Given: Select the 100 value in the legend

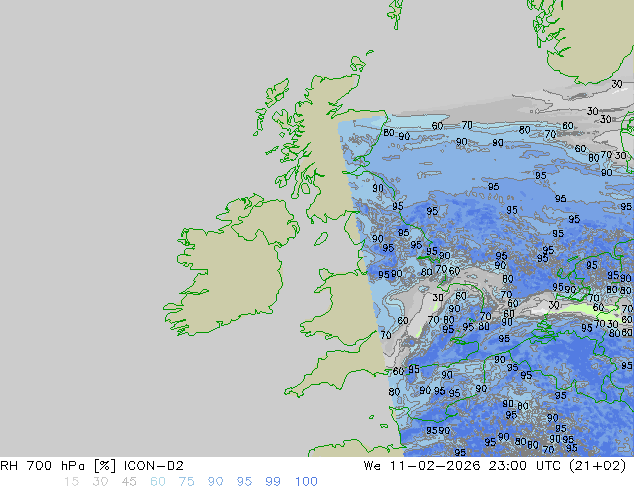Looking at the screenshot, I should [x=306, y=482].
